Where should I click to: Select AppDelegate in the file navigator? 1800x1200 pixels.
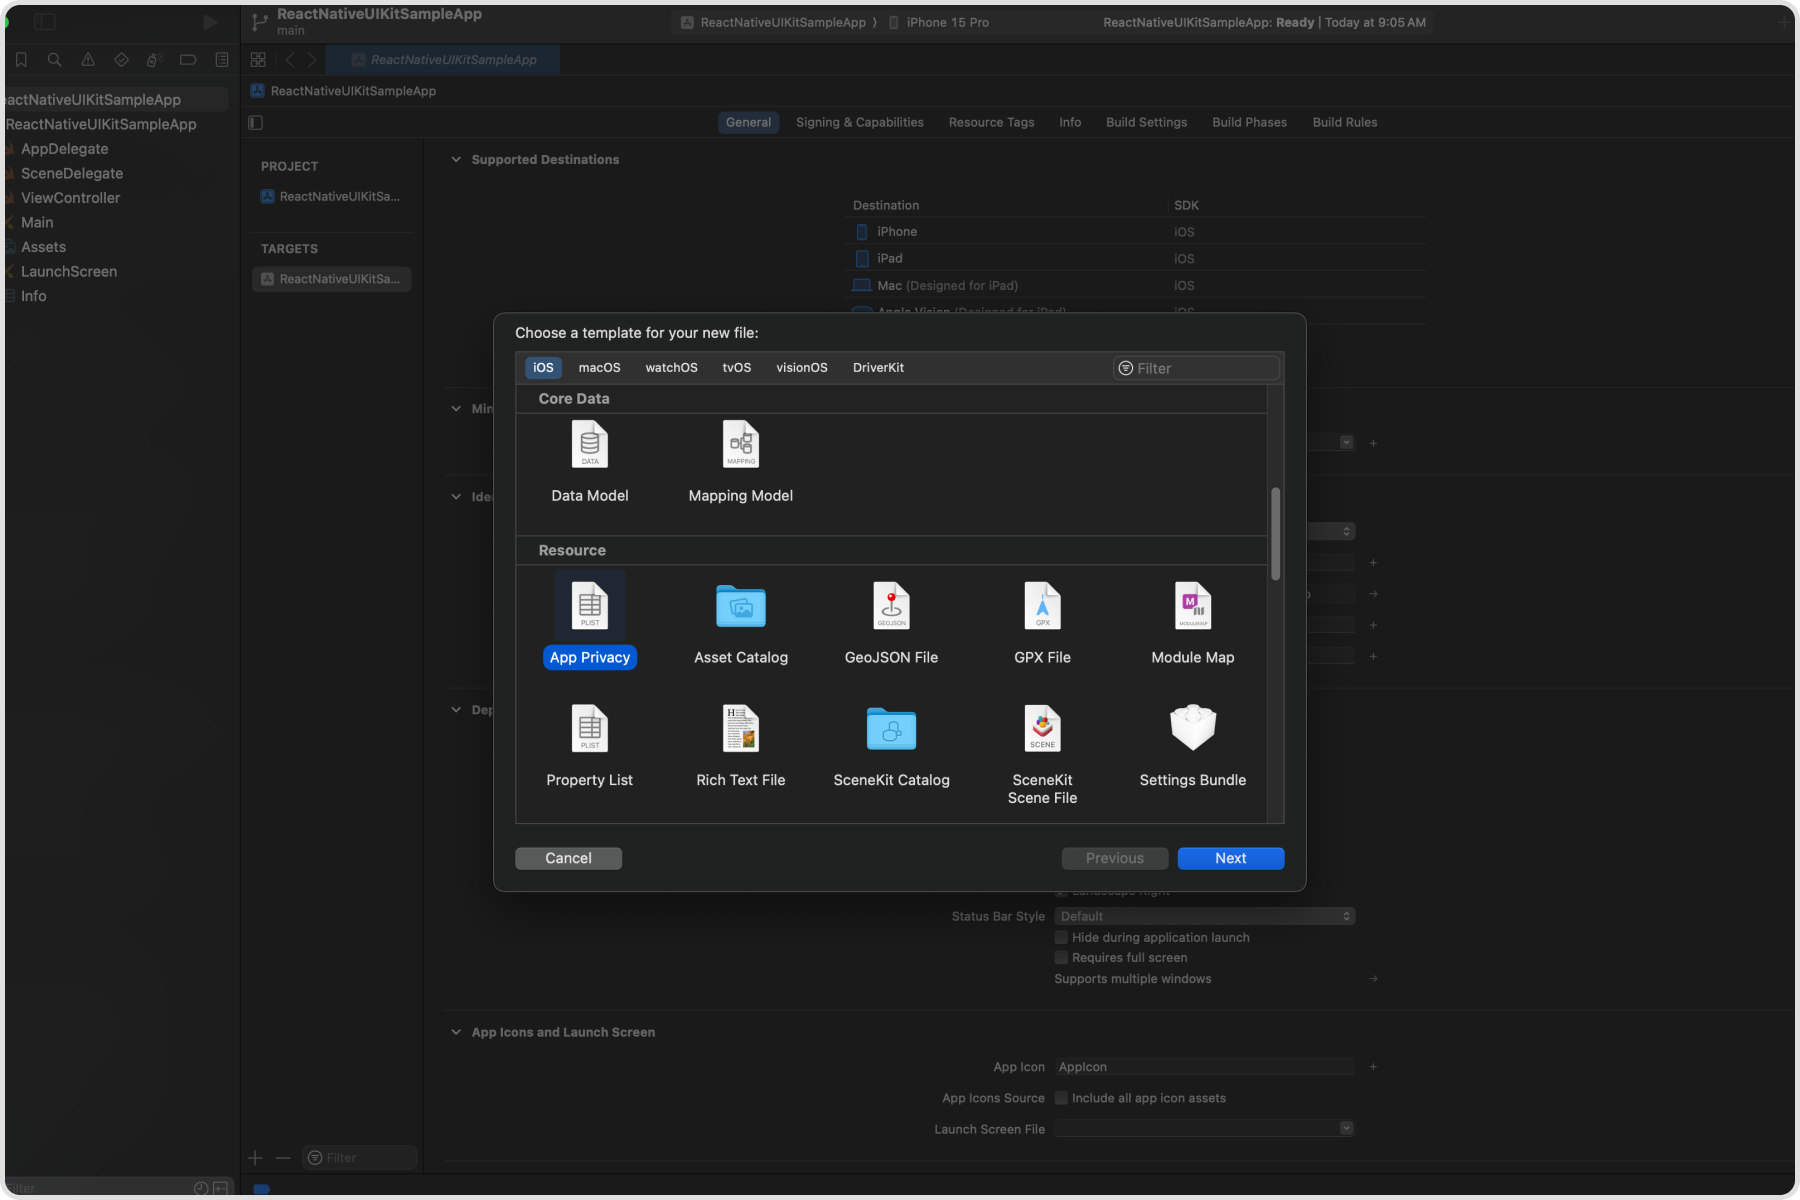(x=65, y=149)
